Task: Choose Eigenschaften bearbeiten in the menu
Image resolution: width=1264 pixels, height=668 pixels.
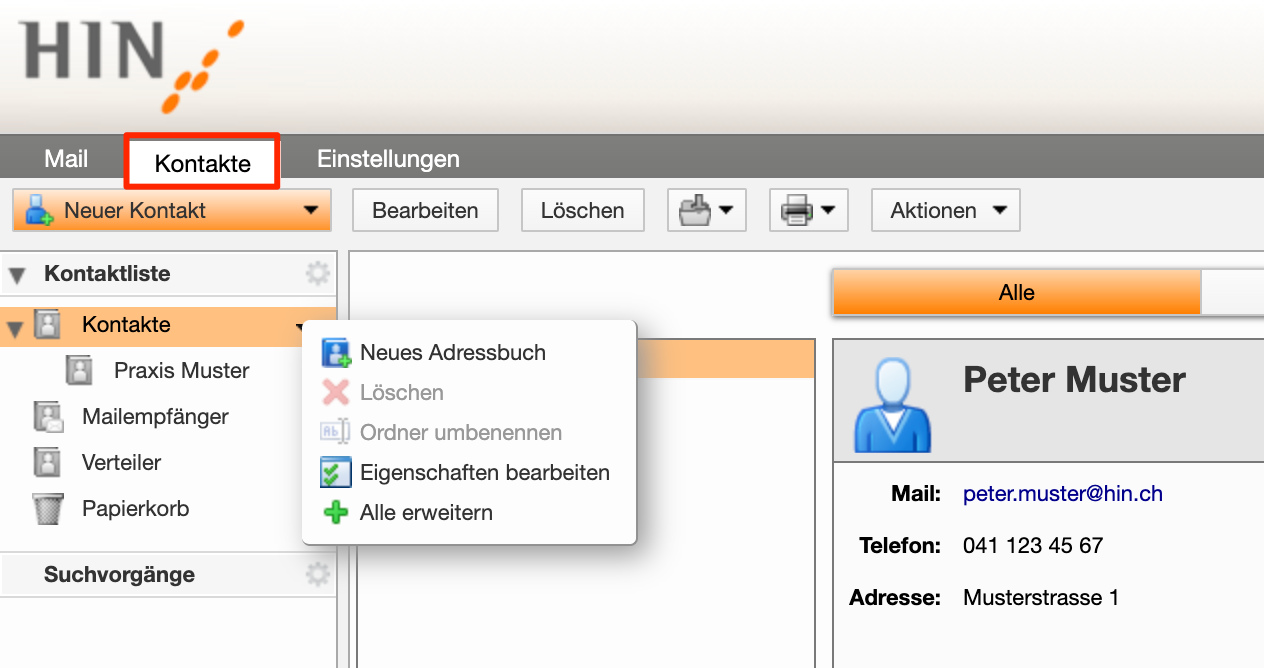Action: pos(485,473)
